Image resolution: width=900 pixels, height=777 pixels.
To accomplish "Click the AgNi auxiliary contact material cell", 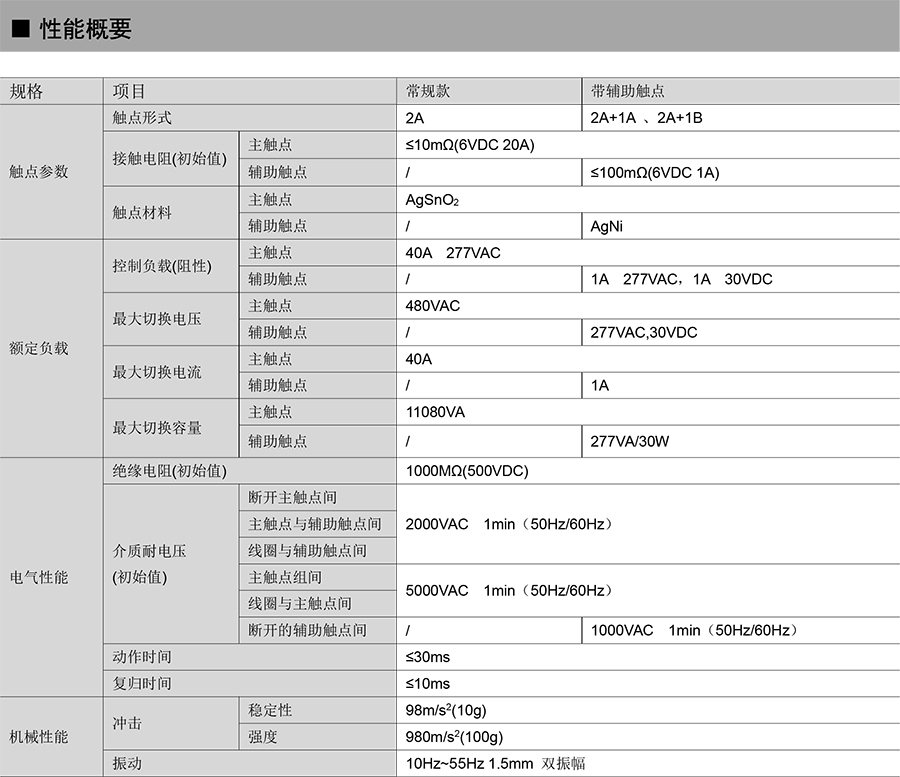I will click(608, 226).
